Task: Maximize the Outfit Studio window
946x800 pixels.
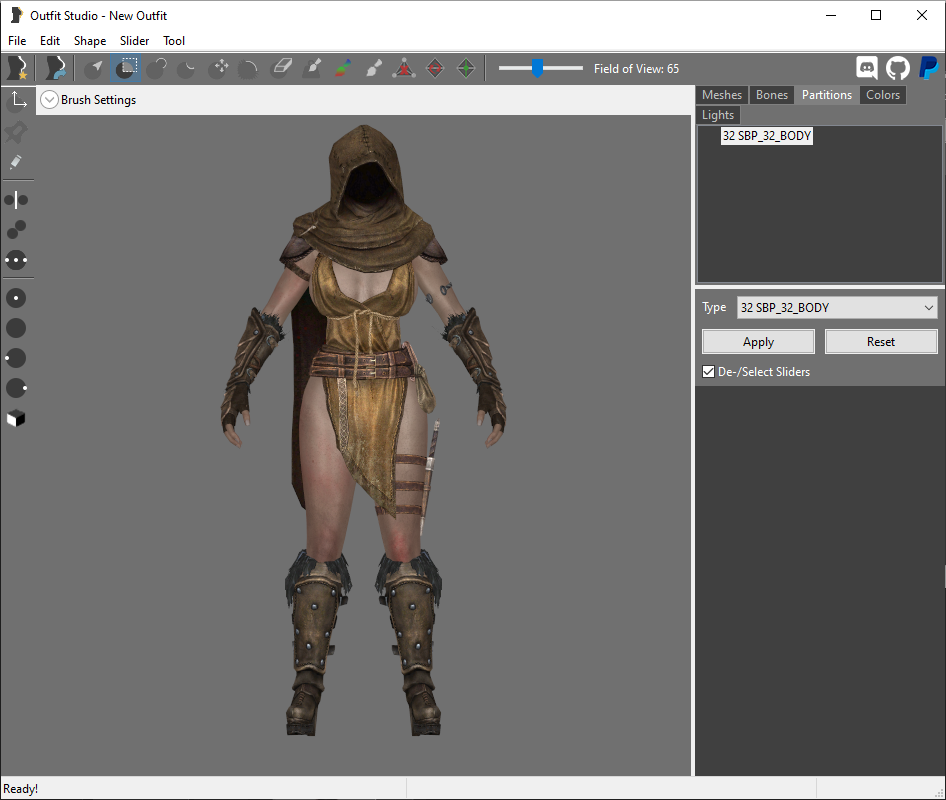Action: point(876,16)
